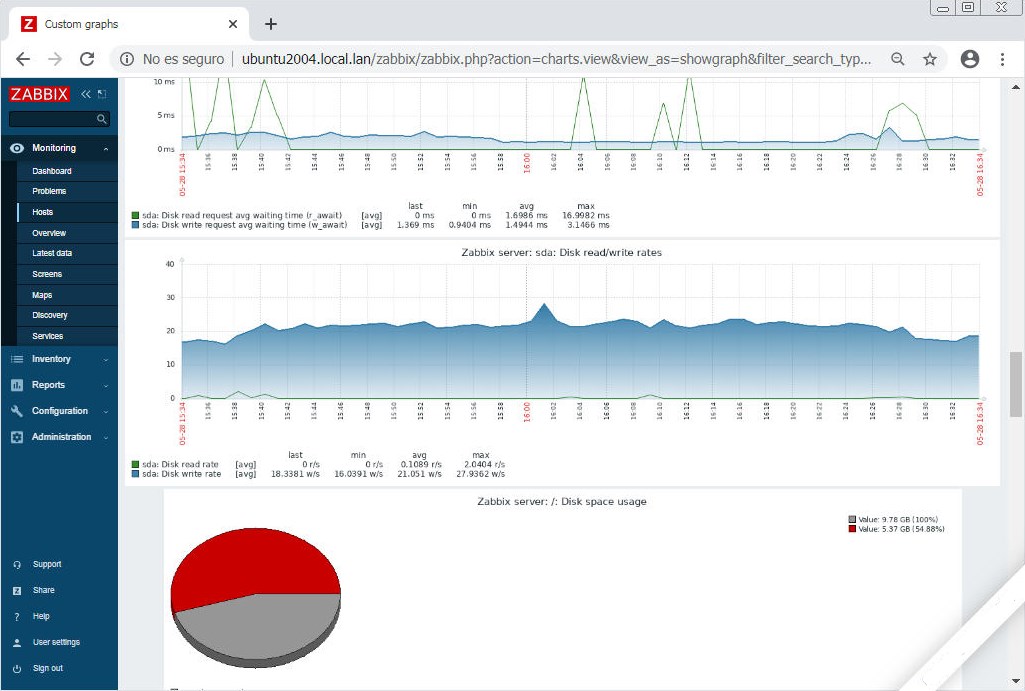This screenshot has width=1025, height=691.
Task: Open the Share link
Action: 44,590
